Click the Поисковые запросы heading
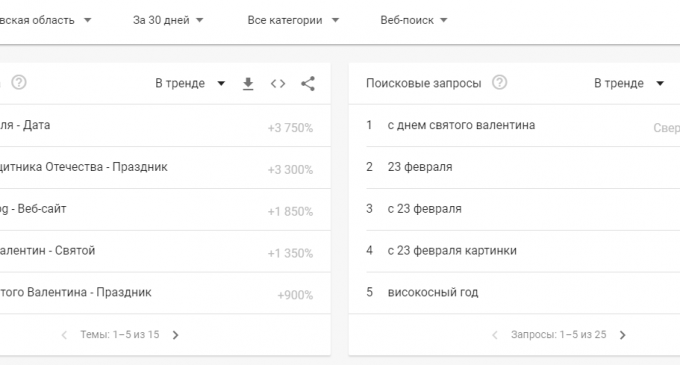This screenshot has height=365, width=680. pyautogui.click(x=424, y=83)
